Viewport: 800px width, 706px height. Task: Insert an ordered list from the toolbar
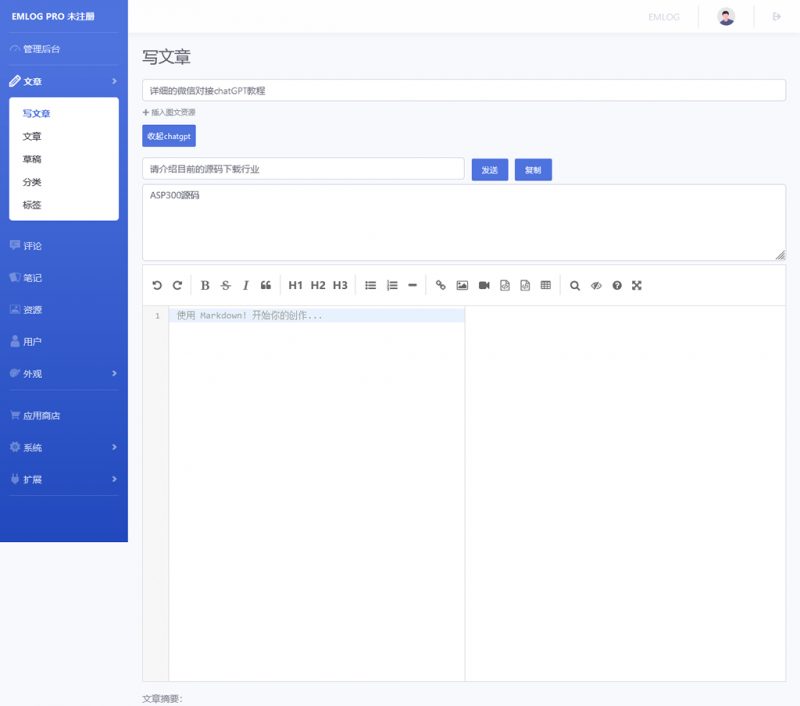click(x=391, y=285)
